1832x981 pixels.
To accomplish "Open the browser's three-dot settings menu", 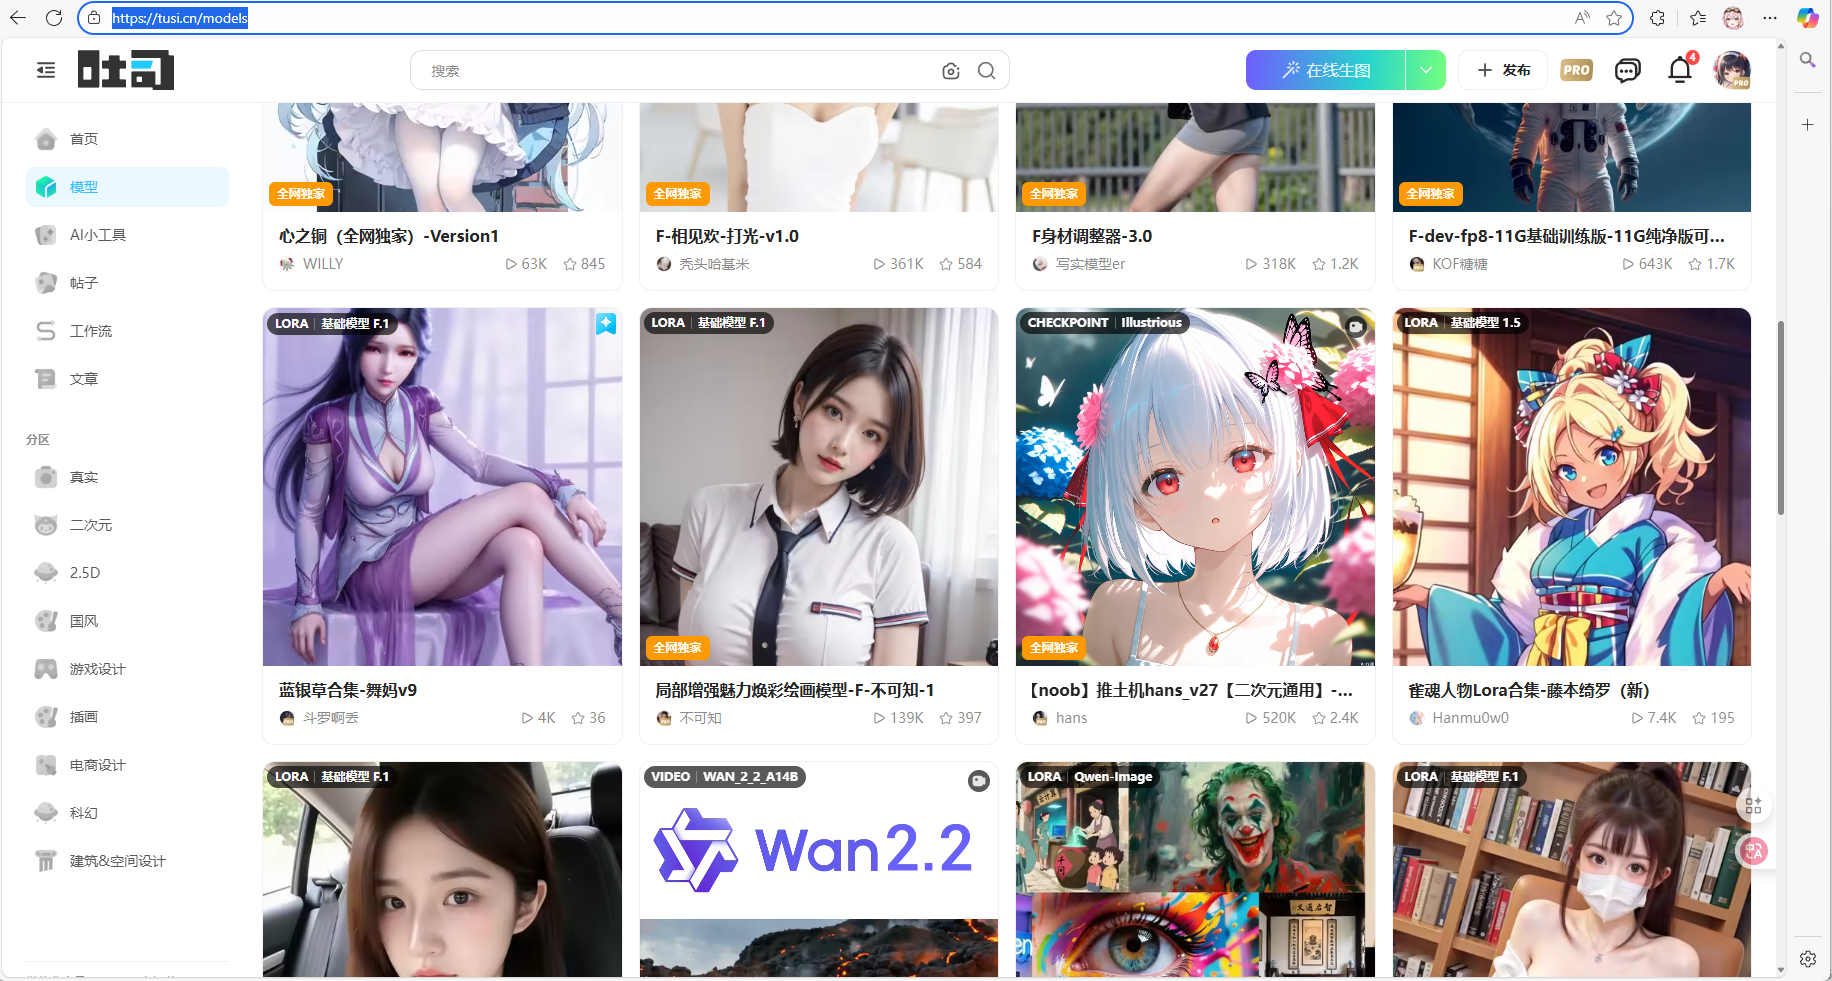I will pyautogui.click(x=1770, y=18).
